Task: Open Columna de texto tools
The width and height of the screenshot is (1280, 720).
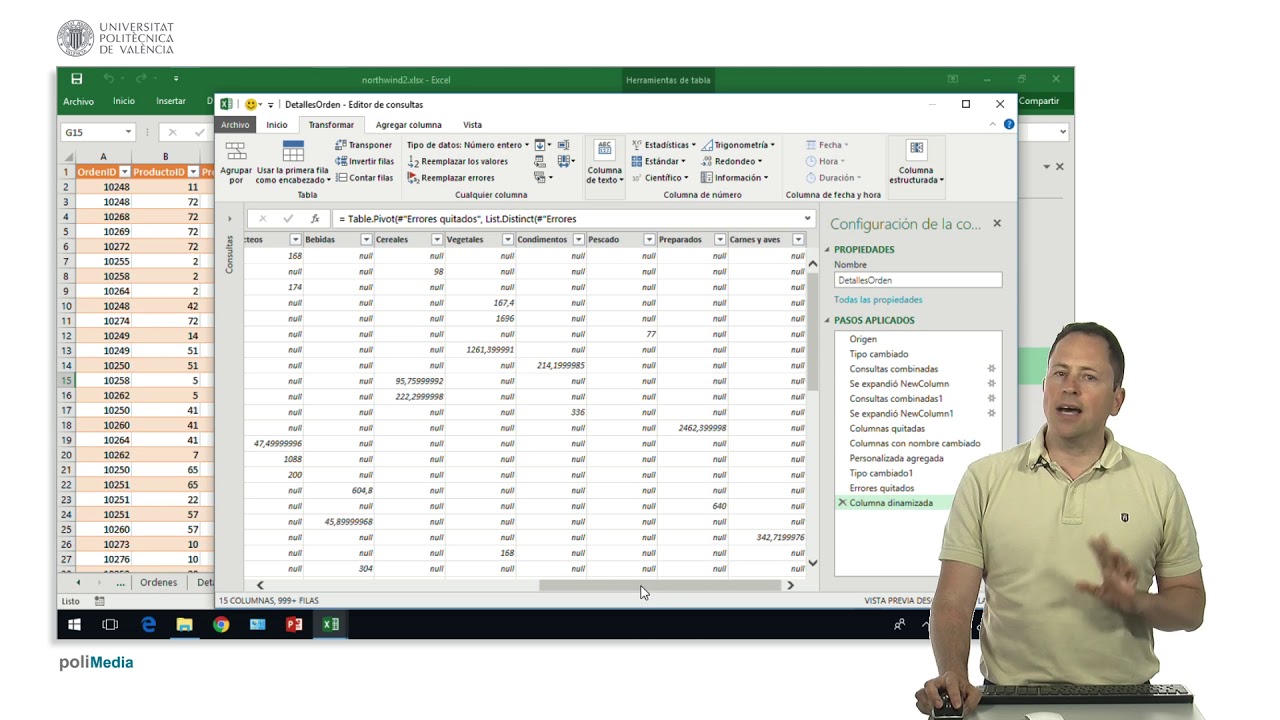Action: 604,162
